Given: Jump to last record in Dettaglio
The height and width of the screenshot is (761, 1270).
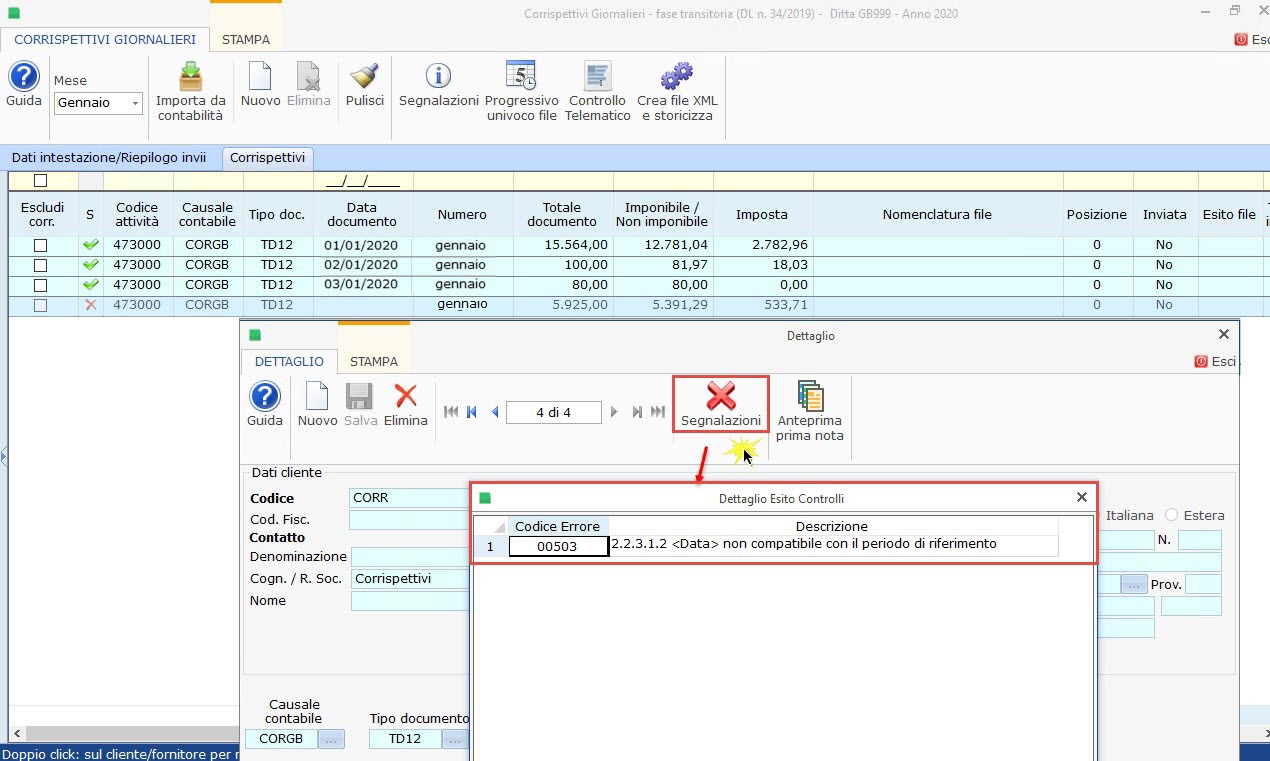Looking at the screenshot, I should 657,412.
